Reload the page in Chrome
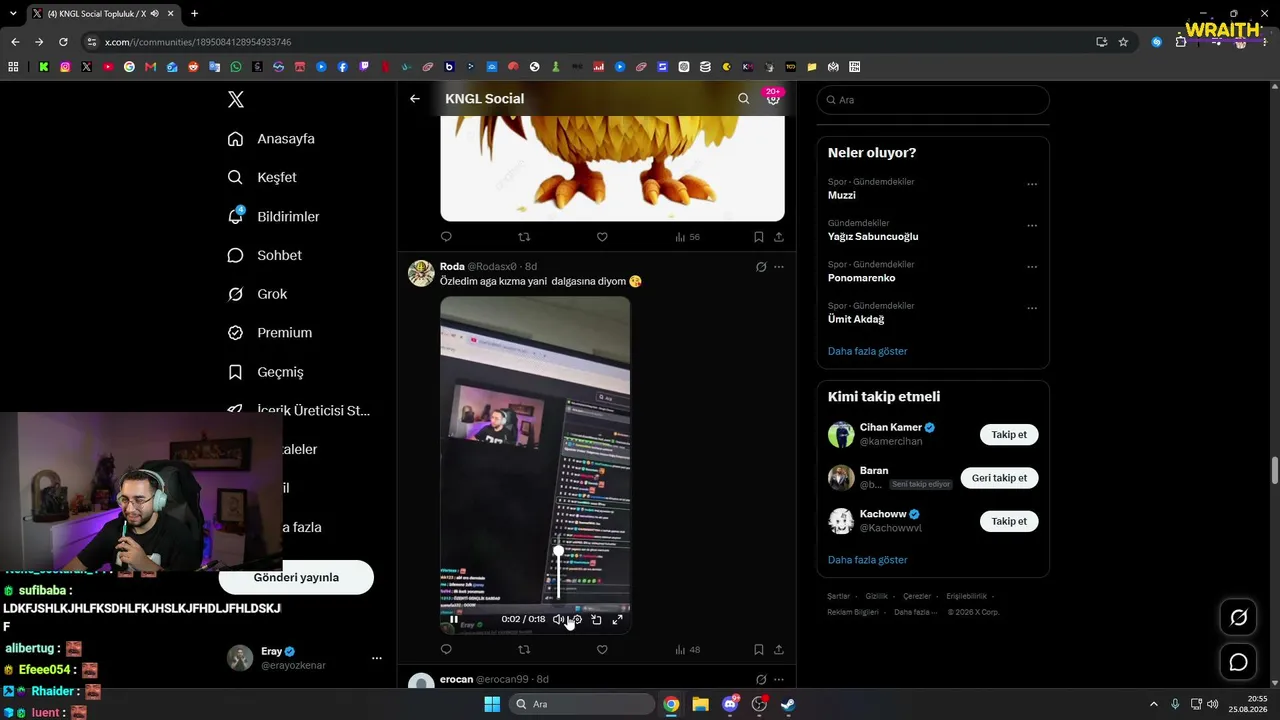 tap(63, 42)
